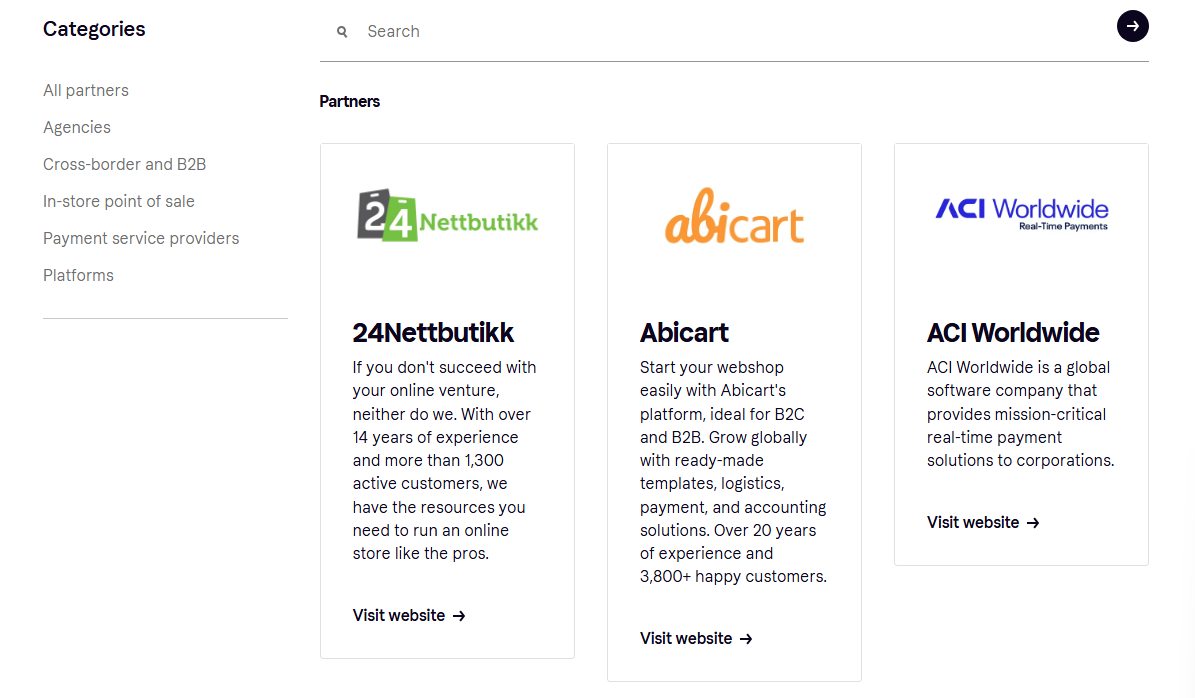Click the arrow icon beside 24Nettbutikk's Visit website

[x=460, y=616]
